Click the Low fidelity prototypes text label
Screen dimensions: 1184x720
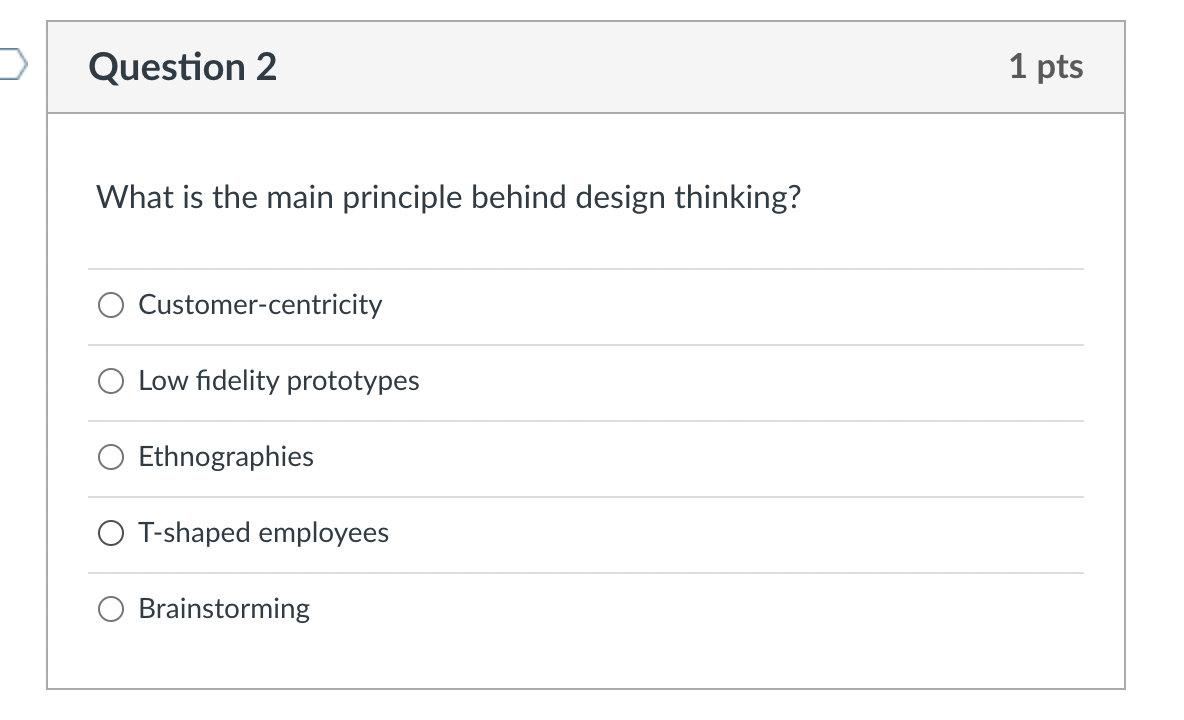(x=279, y=381)
